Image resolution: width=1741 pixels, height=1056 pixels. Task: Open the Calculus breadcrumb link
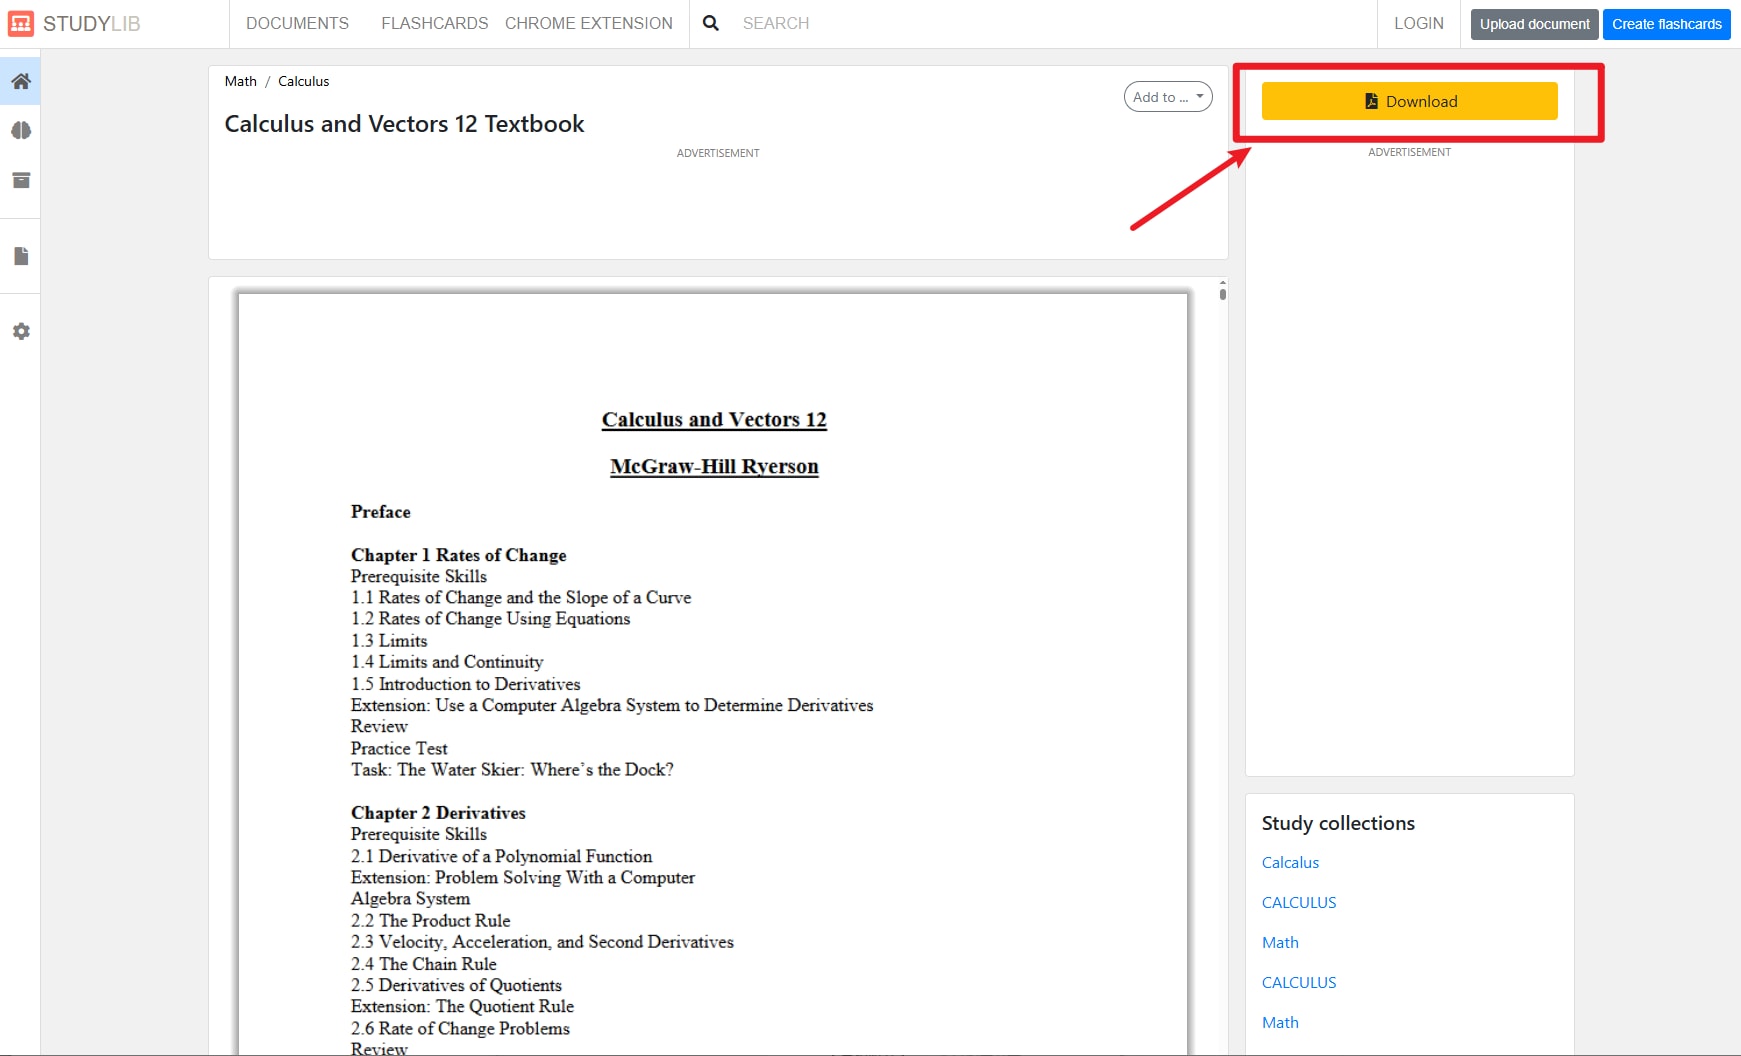click(304, 81)
